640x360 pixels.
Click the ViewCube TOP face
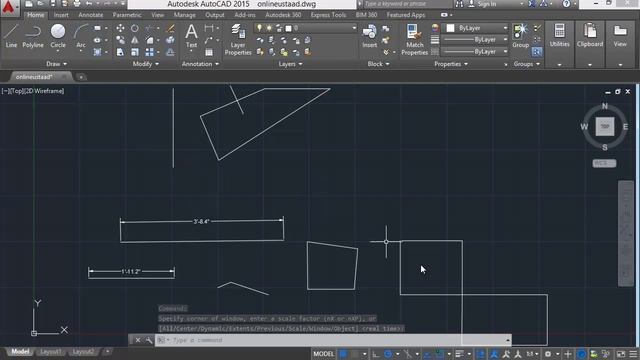[x=605, y=127]
